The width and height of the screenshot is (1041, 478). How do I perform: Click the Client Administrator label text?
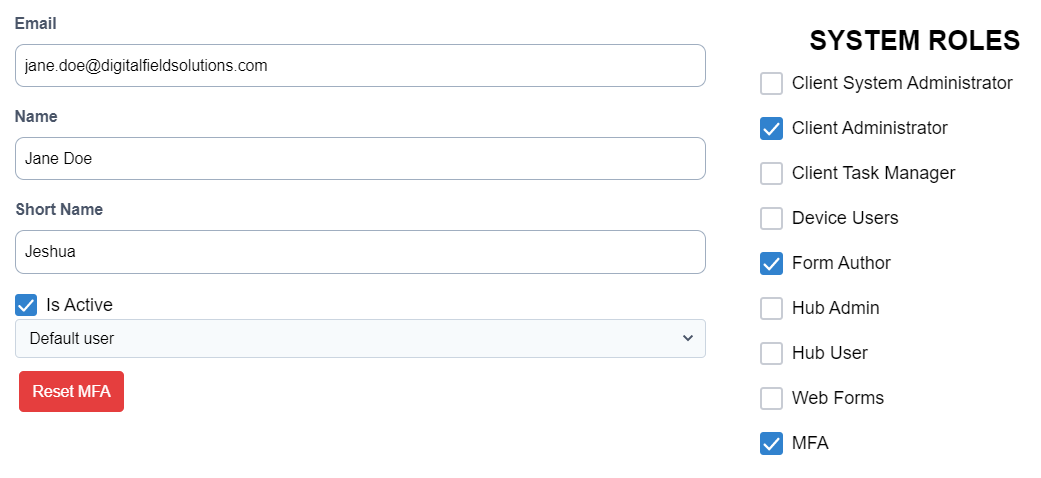869,128
